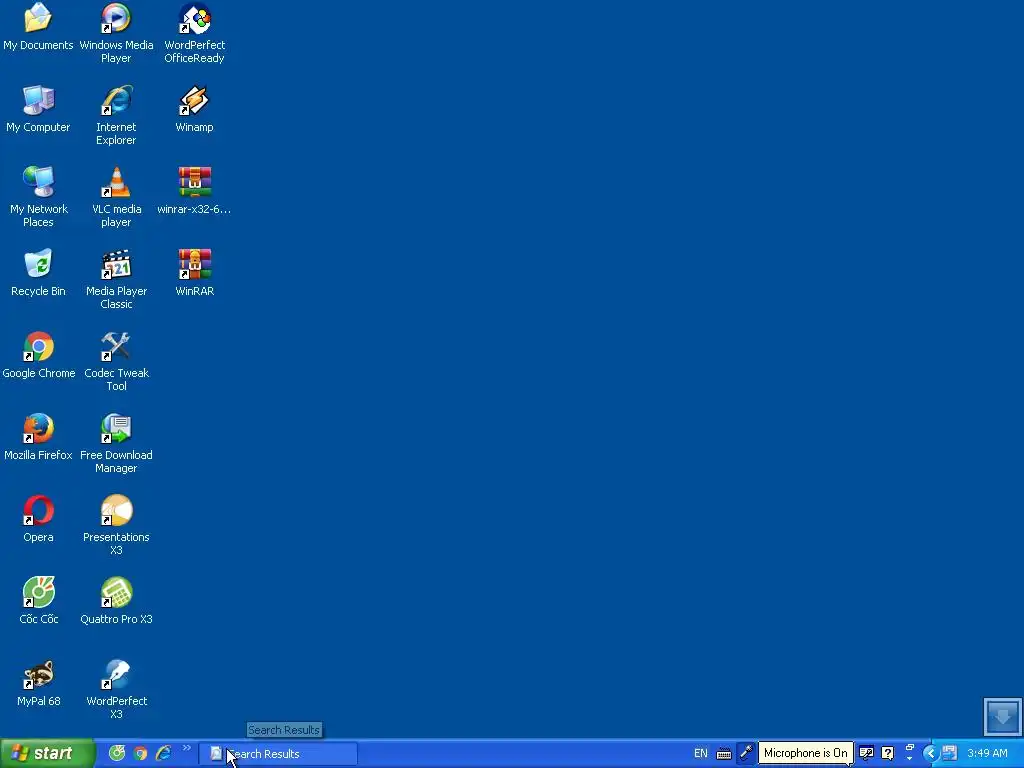Screen dimensions: 1024x768
Task: Select the Internet Explorer desktop shortcut
Action: [116, 116]
